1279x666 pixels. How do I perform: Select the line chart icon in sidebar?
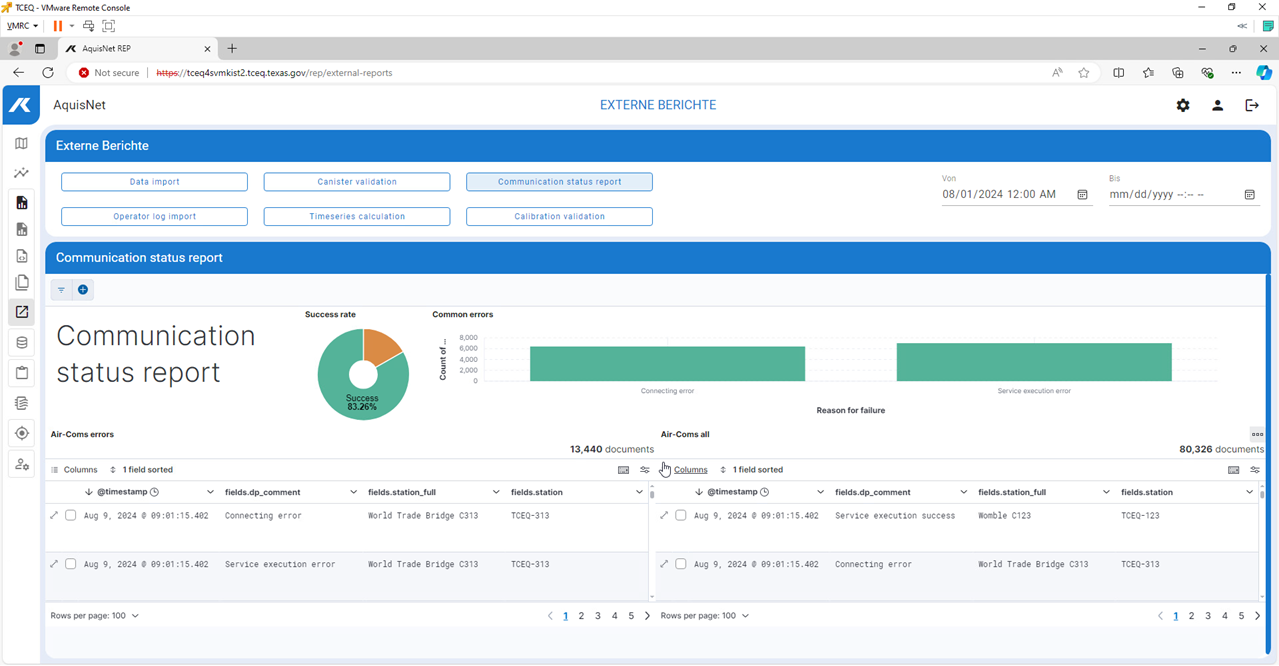21,173
